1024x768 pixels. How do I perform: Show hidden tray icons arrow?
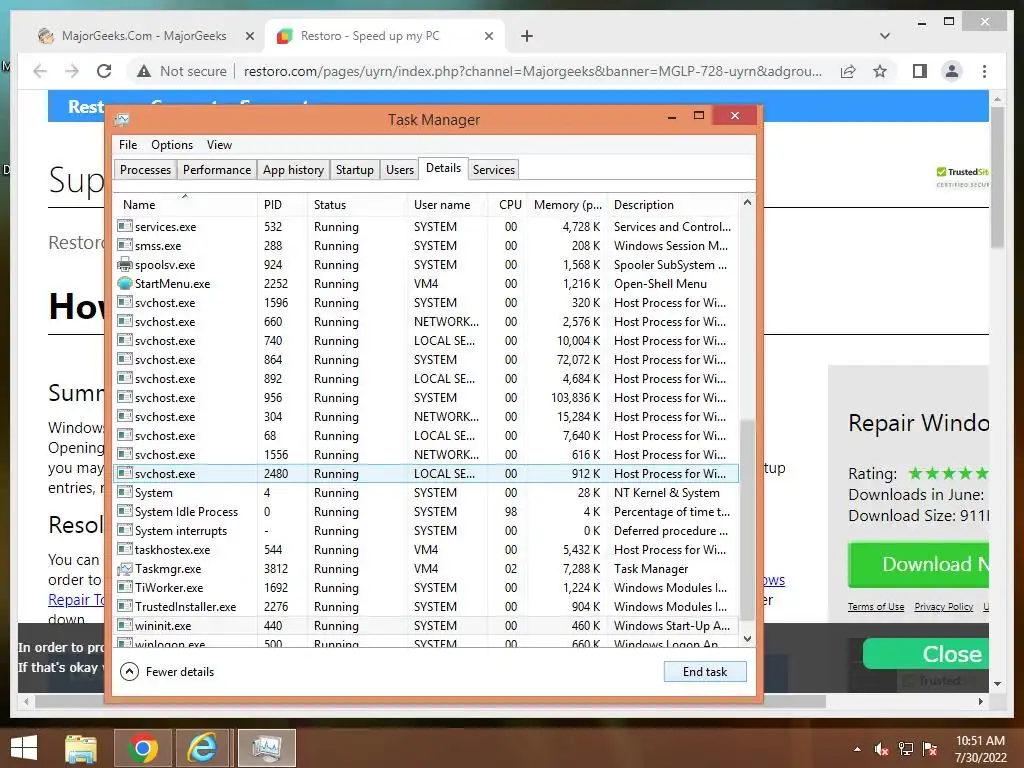pos(857,749)
